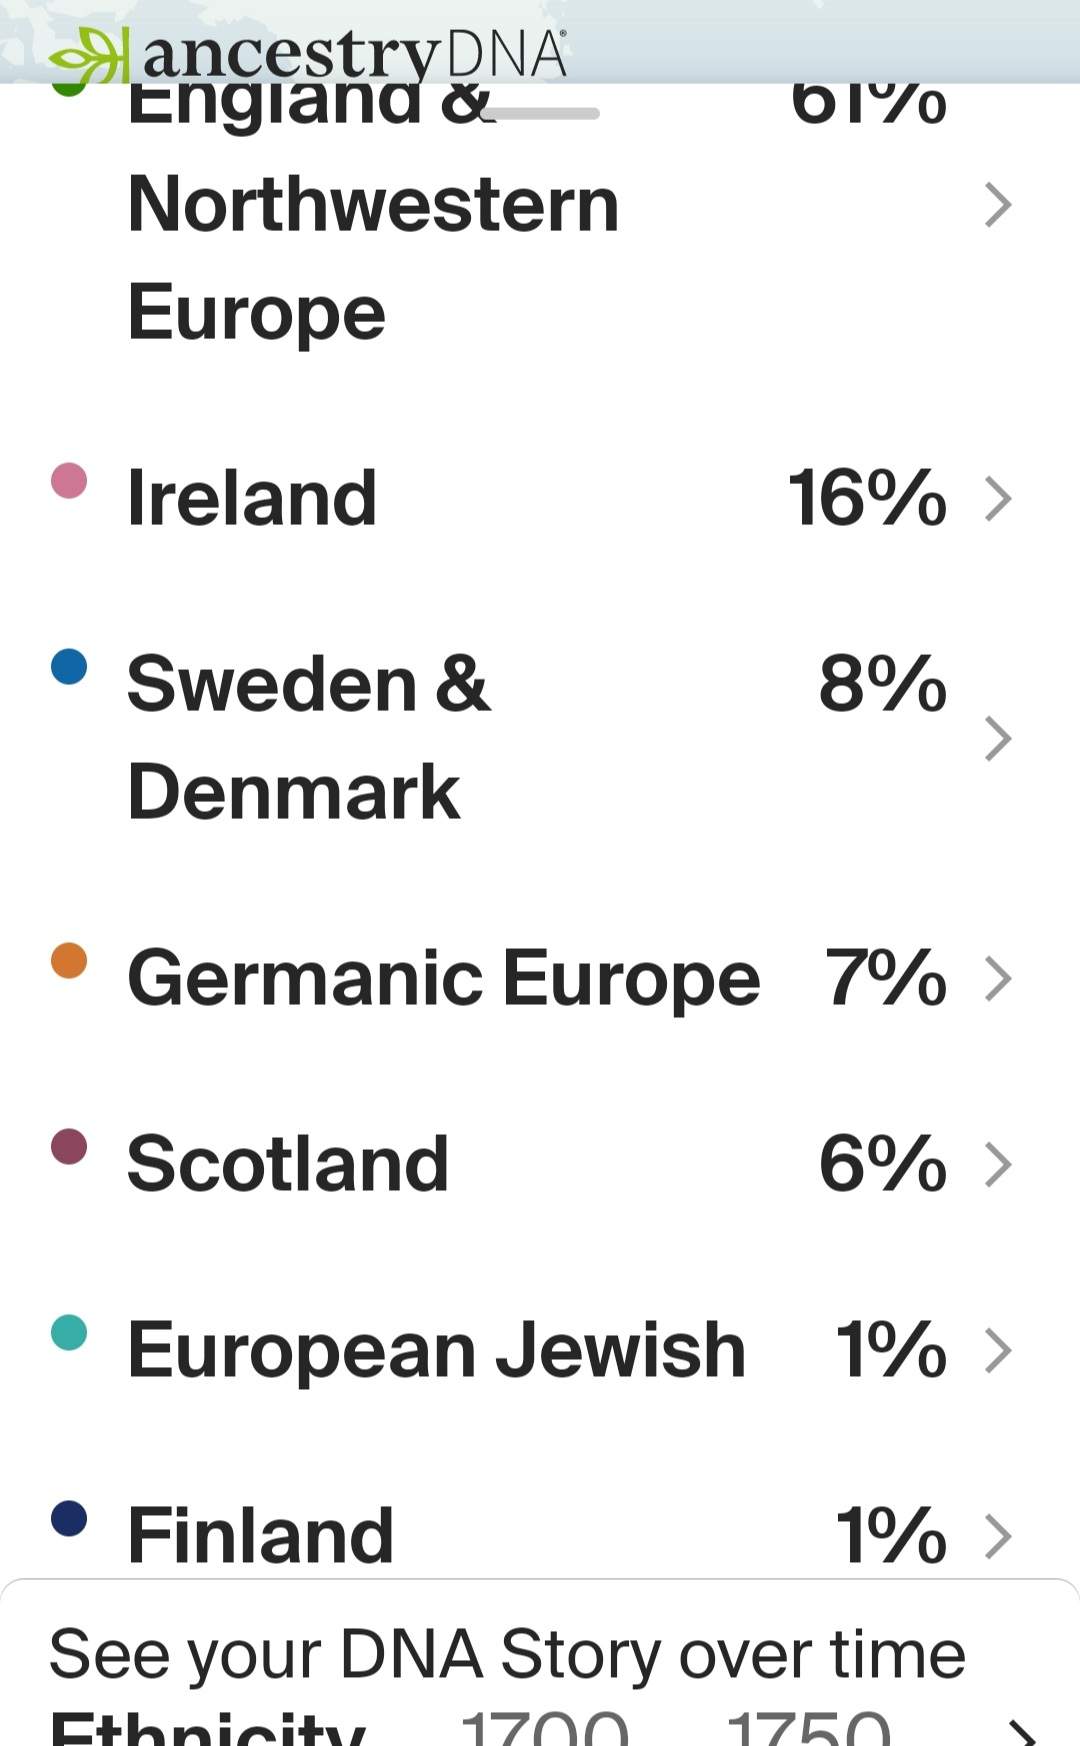
Task: Select the blue Sweden & Denmark dot
Action: tap(69, 666)
